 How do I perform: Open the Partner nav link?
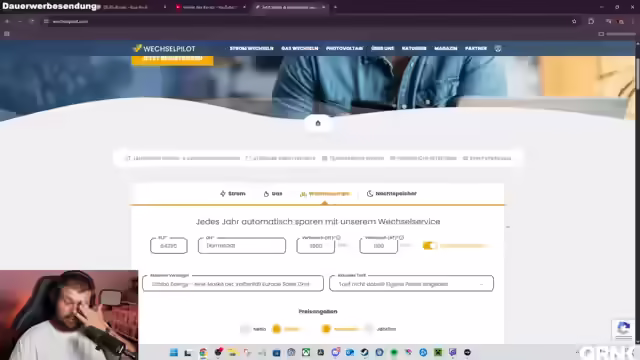tap(476, 49)
